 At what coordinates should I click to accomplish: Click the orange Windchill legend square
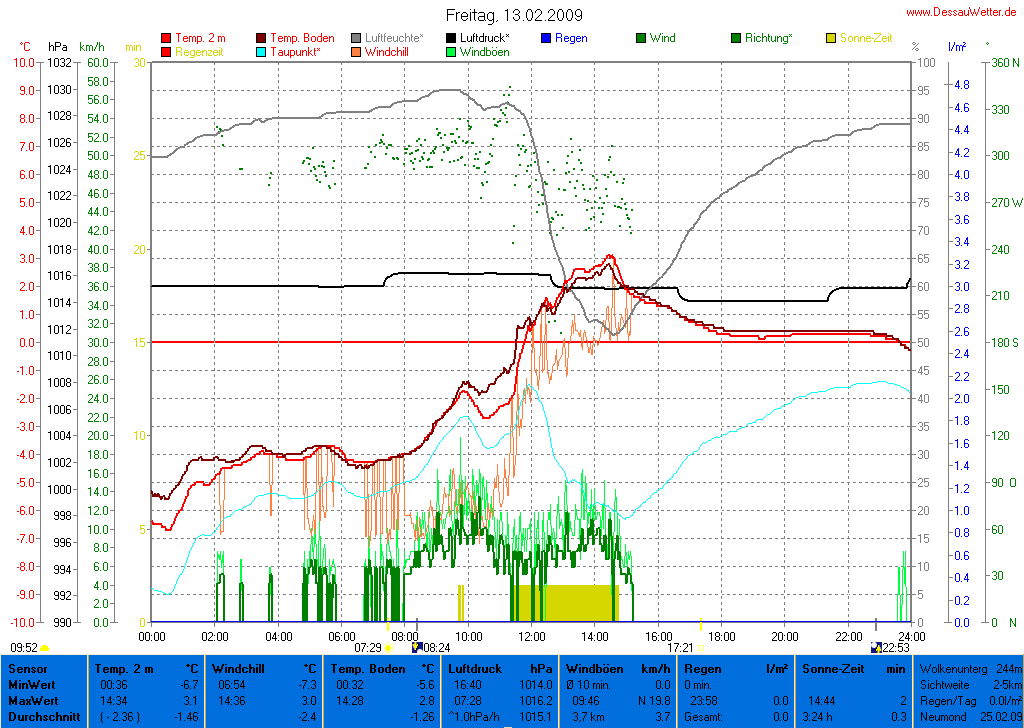pyautogui.click(x=356, y=51)
